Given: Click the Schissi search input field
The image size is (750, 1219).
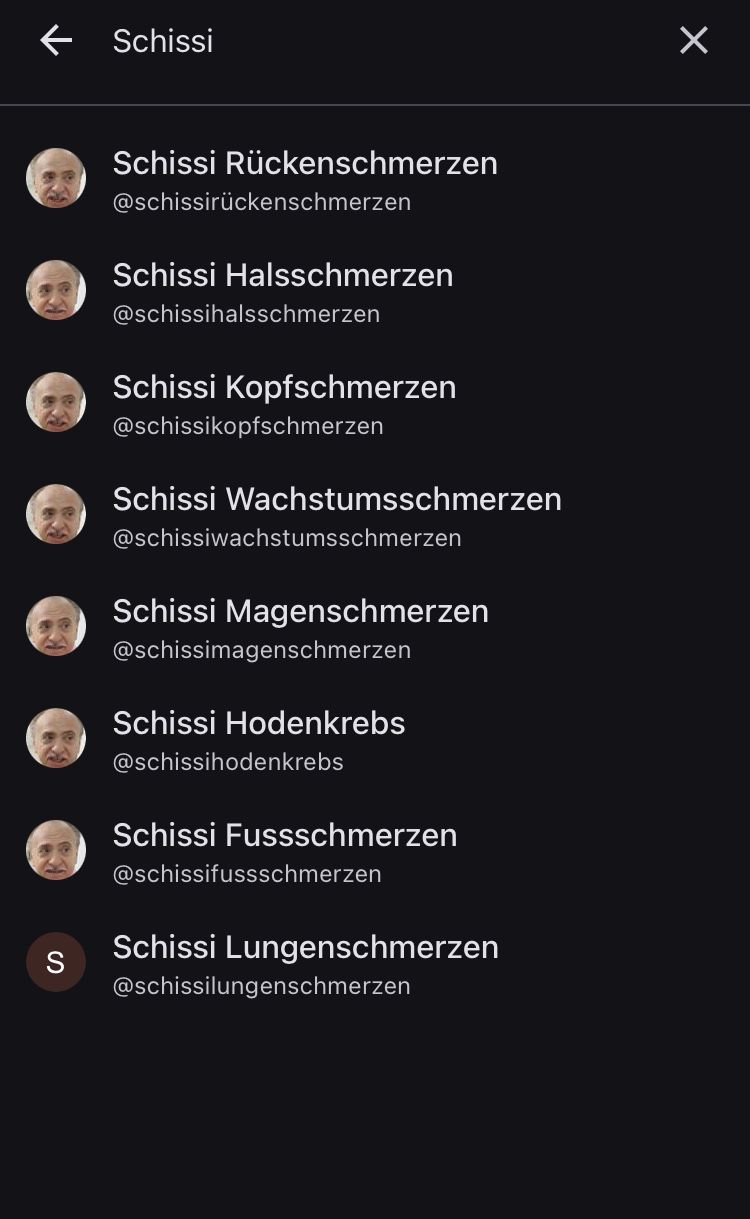Looking at the screenshot, I should (x=385, y=41).
